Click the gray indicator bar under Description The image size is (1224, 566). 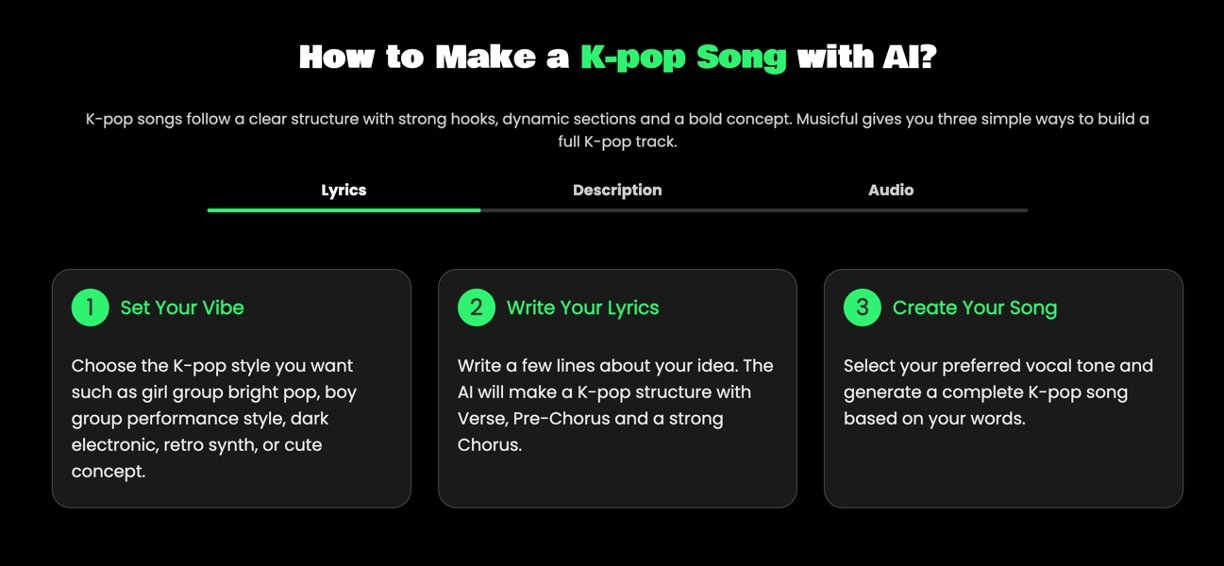click(617, 210)
